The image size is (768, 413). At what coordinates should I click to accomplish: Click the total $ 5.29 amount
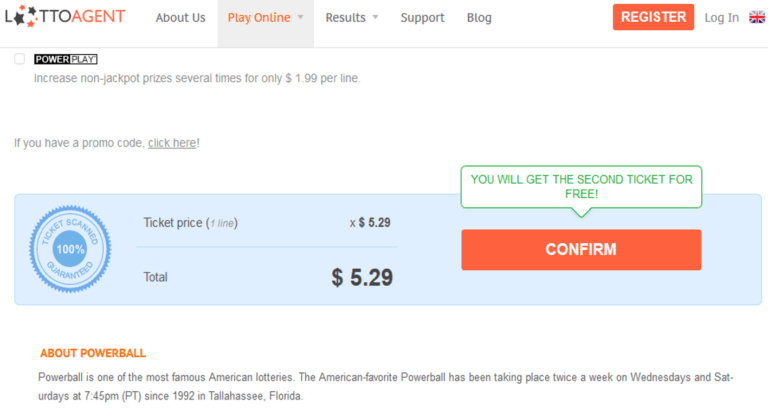362,277
